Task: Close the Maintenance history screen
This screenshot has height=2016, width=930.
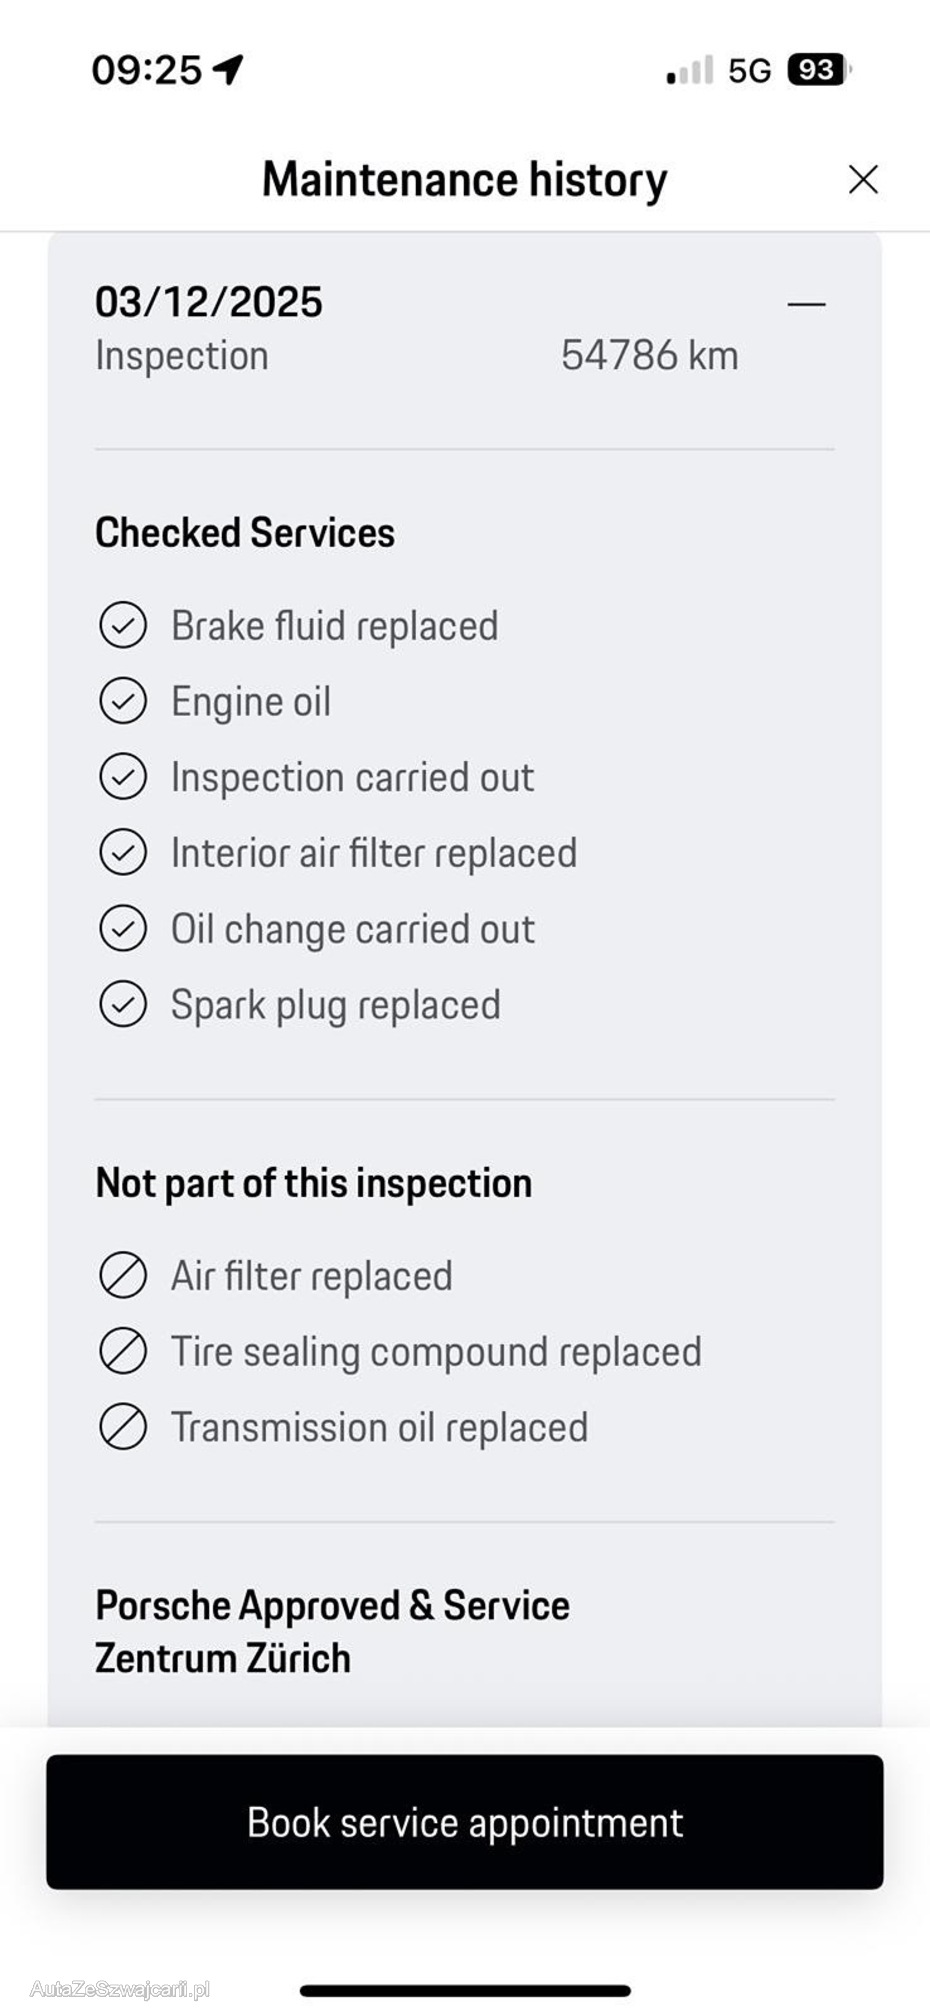Action: pos(862,180)
